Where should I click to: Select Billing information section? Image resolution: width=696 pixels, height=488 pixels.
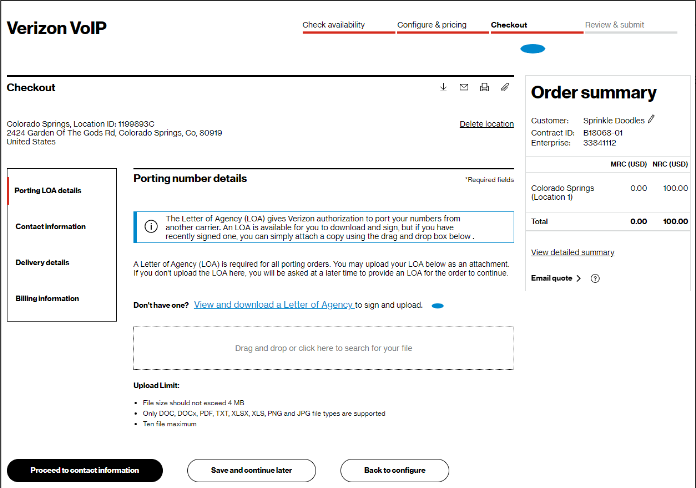pos(47,299)
